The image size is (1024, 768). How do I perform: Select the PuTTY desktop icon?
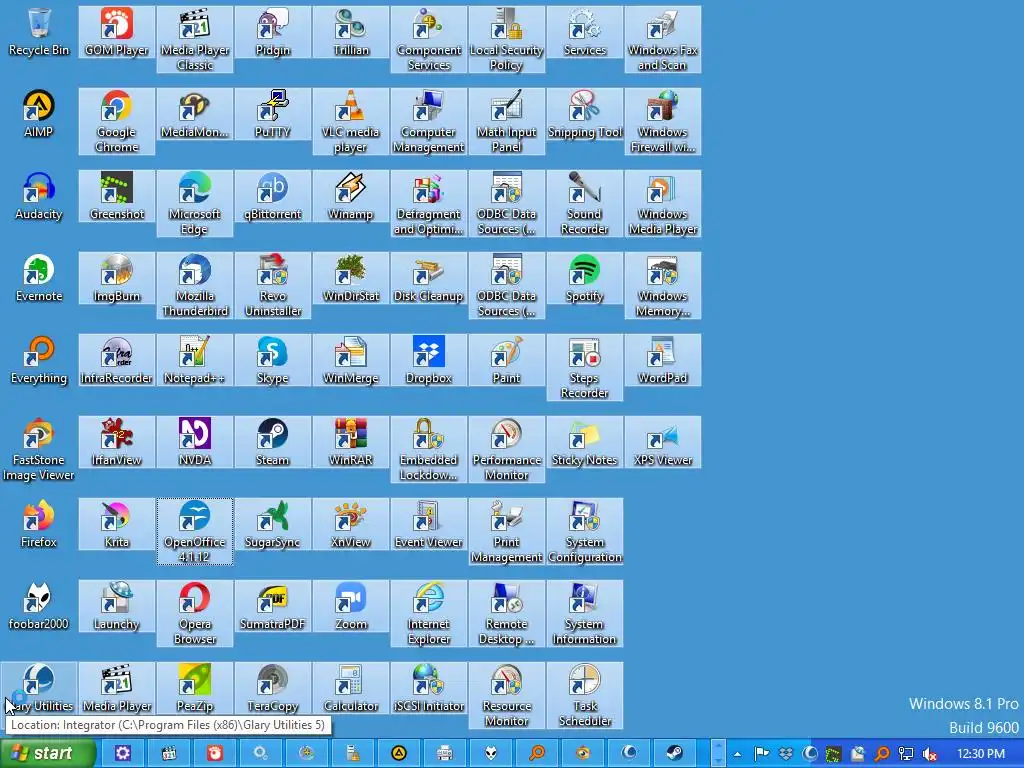pos(273,114)
